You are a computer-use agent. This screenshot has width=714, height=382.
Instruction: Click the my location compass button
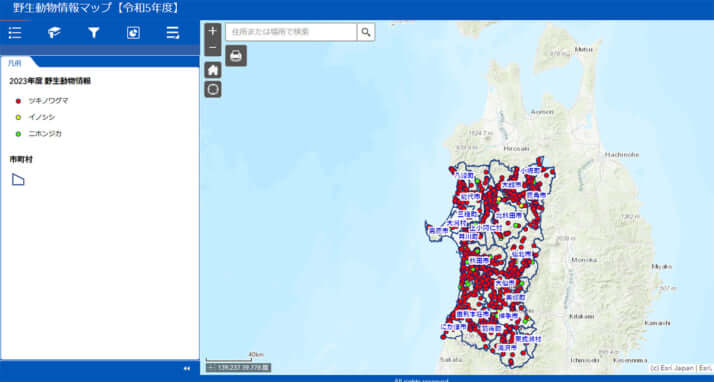coord(213,89)
